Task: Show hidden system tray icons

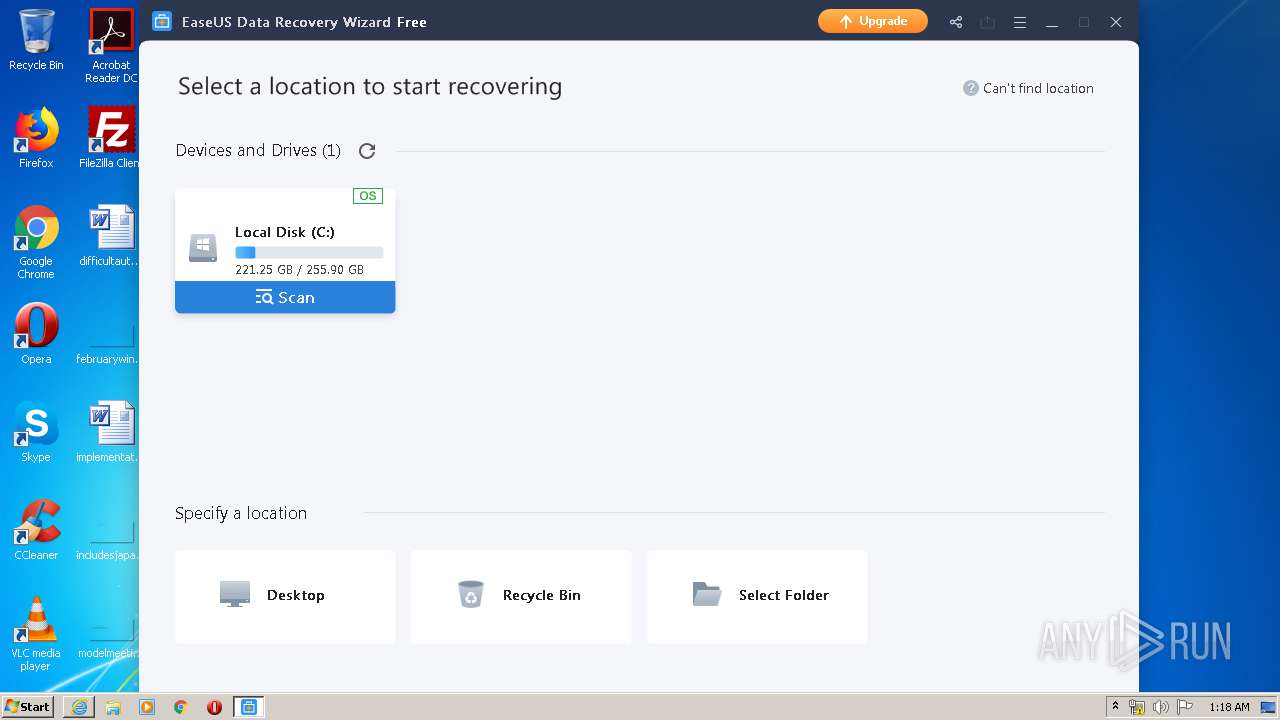Action: pos(1115,707)
